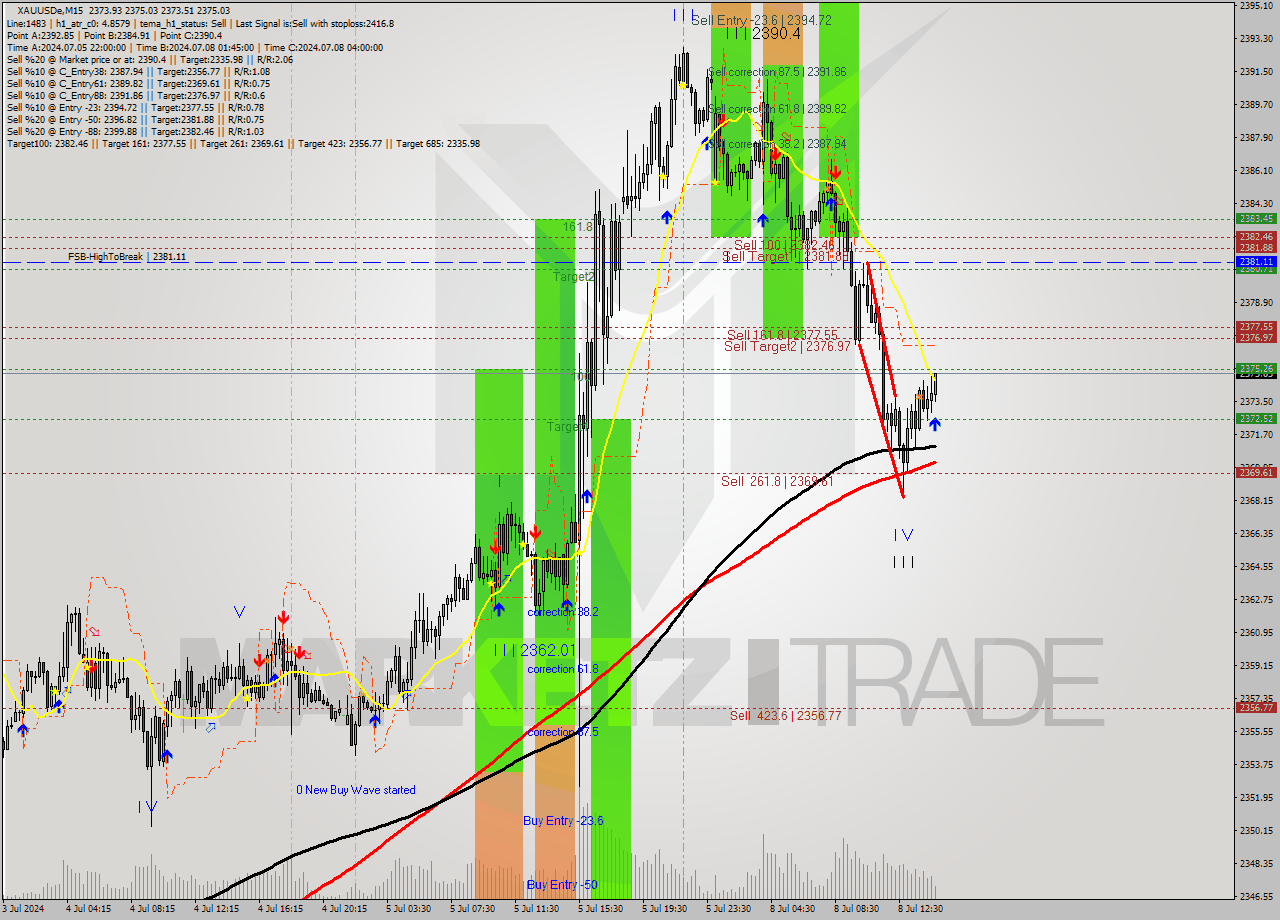Click 'Sell correction 87.5 | 2391.86' label
This screenshot has height=920, width=1280.
(x=777, y=72)
